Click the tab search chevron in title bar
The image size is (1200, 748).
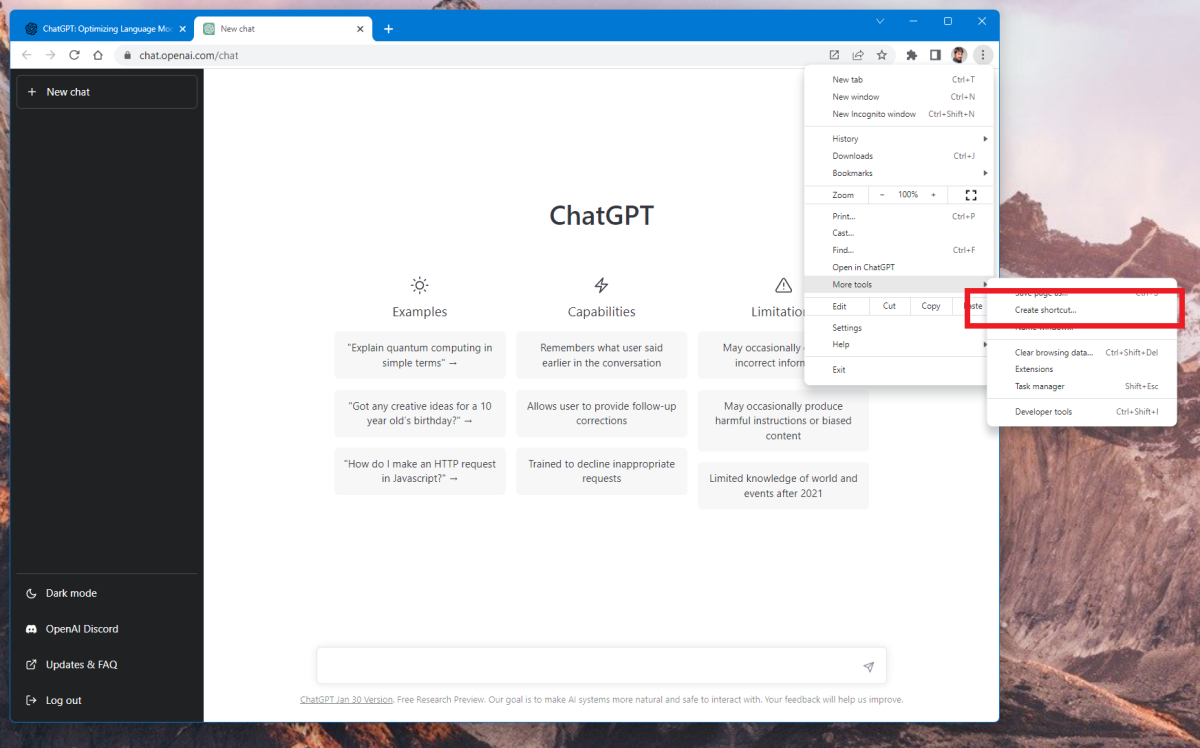point(880,21)
